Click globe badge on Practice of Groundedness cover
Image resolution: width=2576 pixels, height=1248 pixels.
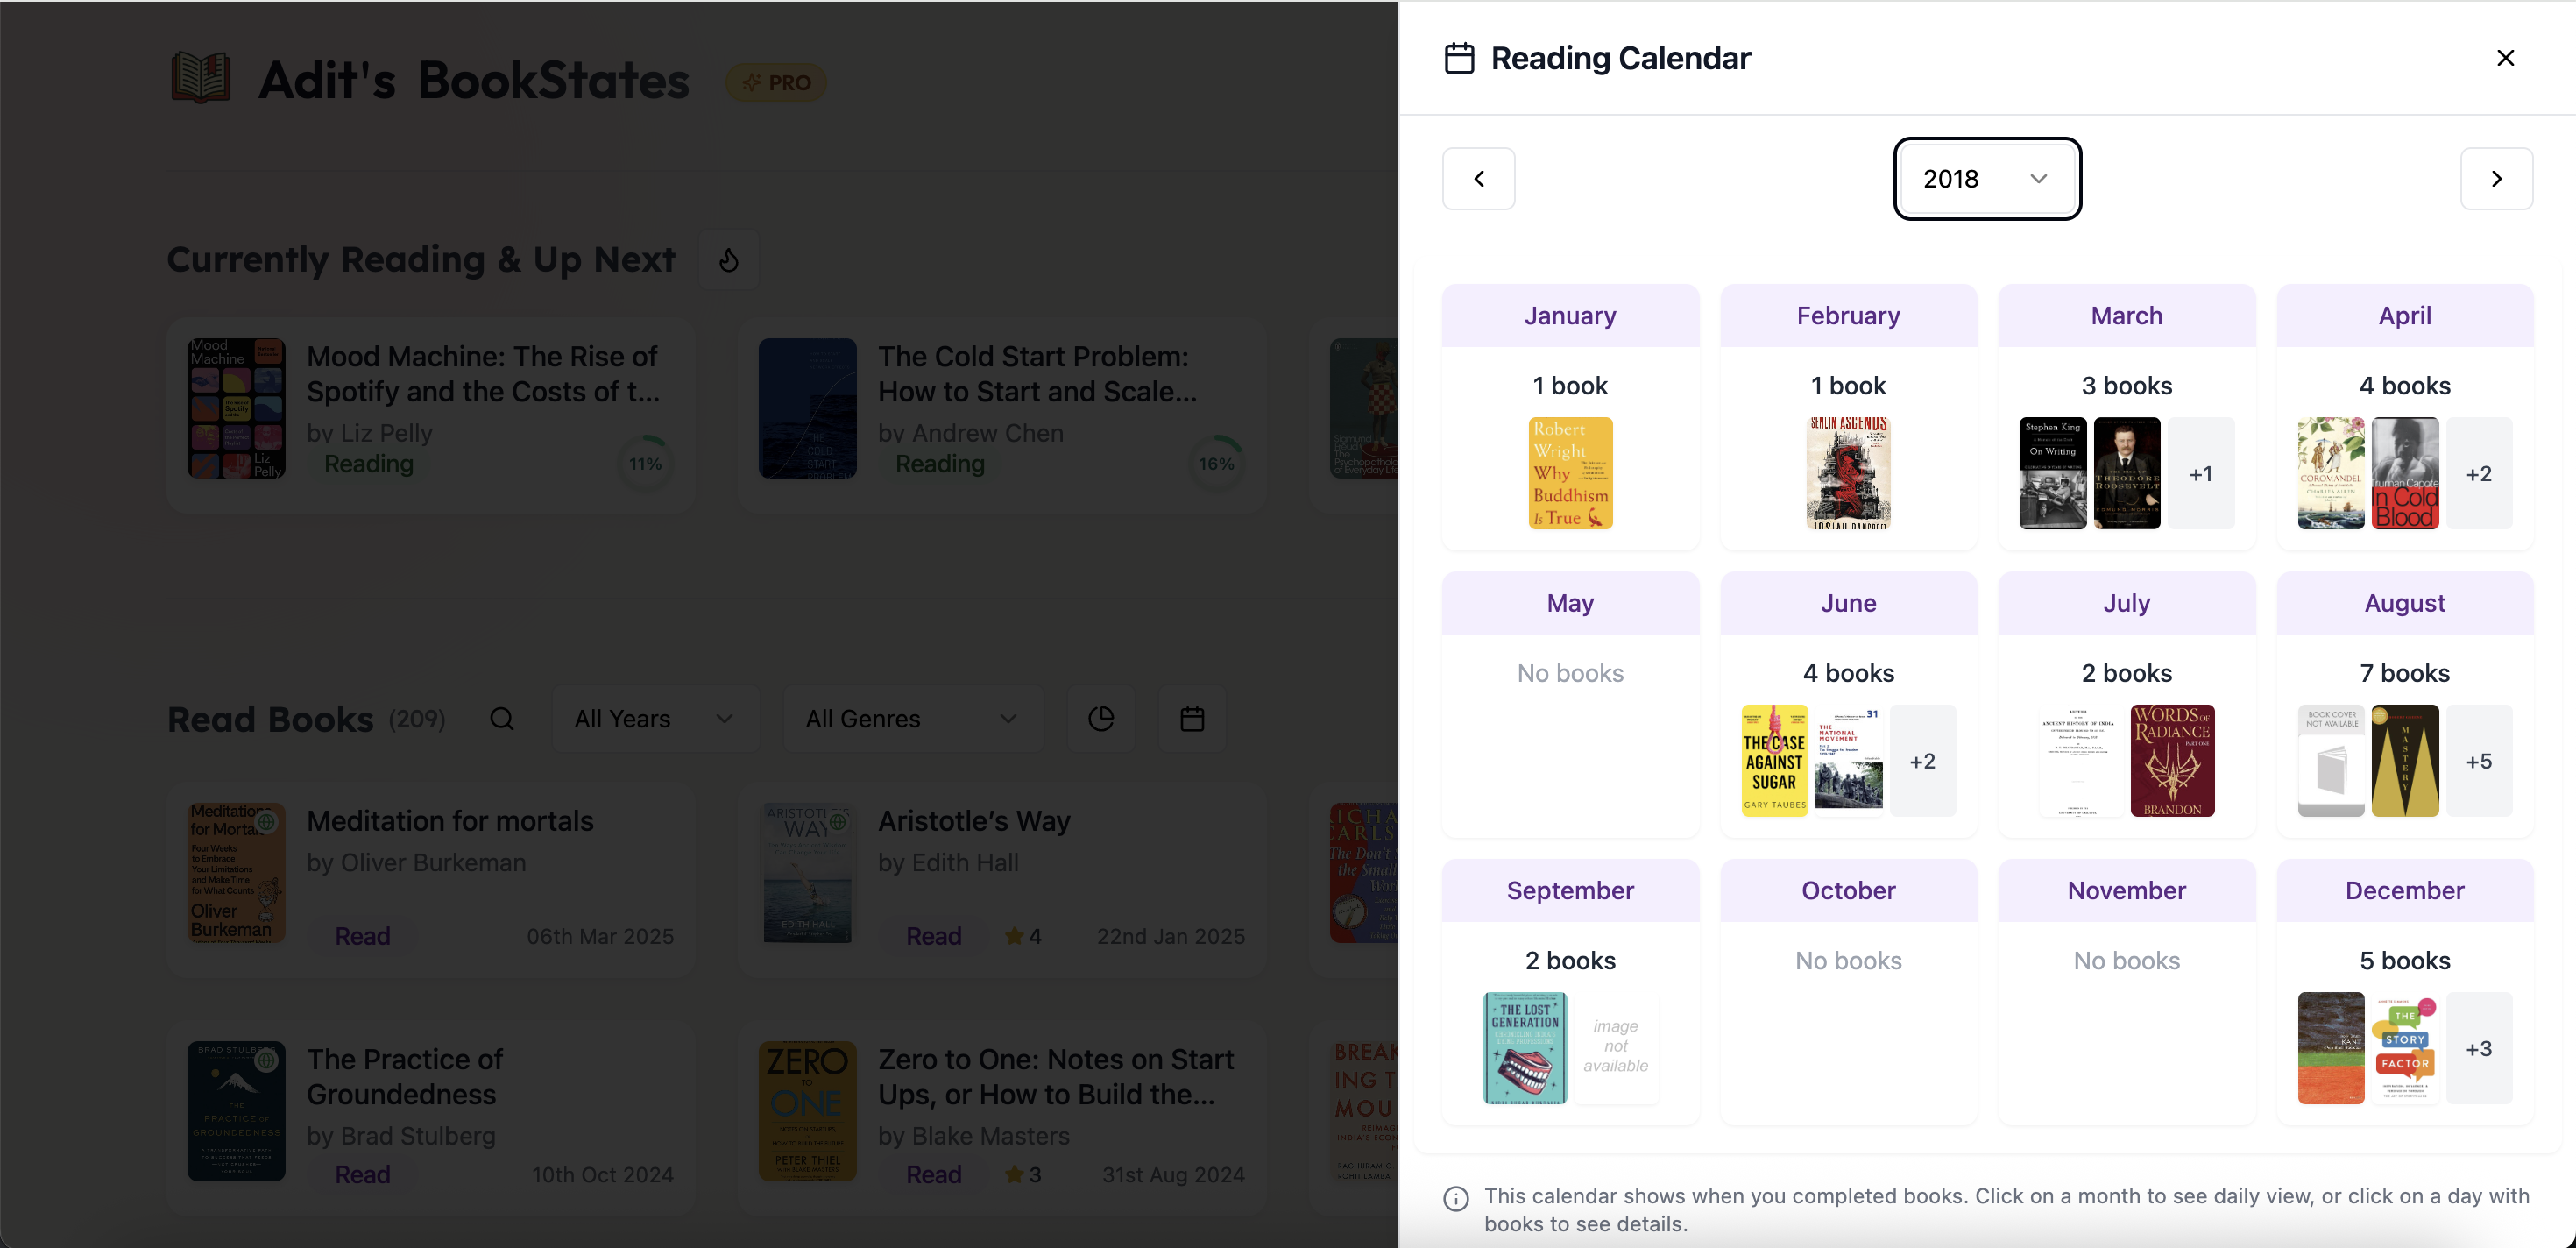266,1060
